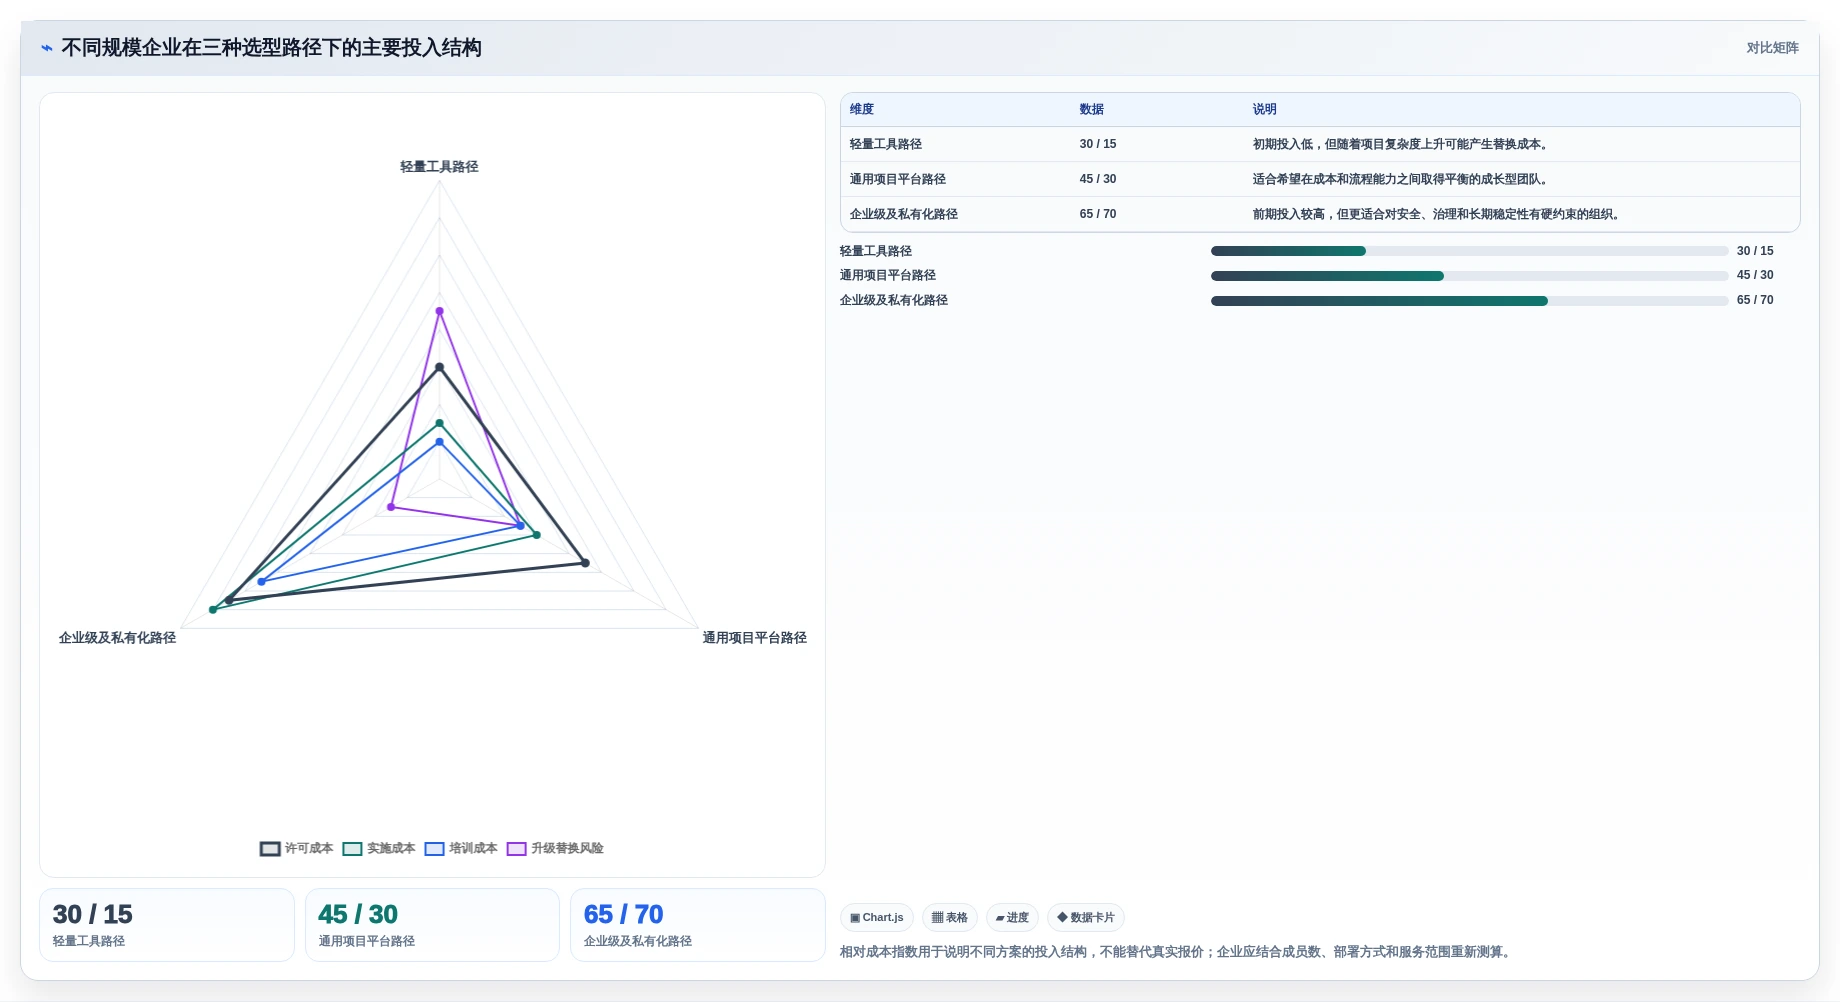Select the 表格 tag chip

(x=950, y=917)
